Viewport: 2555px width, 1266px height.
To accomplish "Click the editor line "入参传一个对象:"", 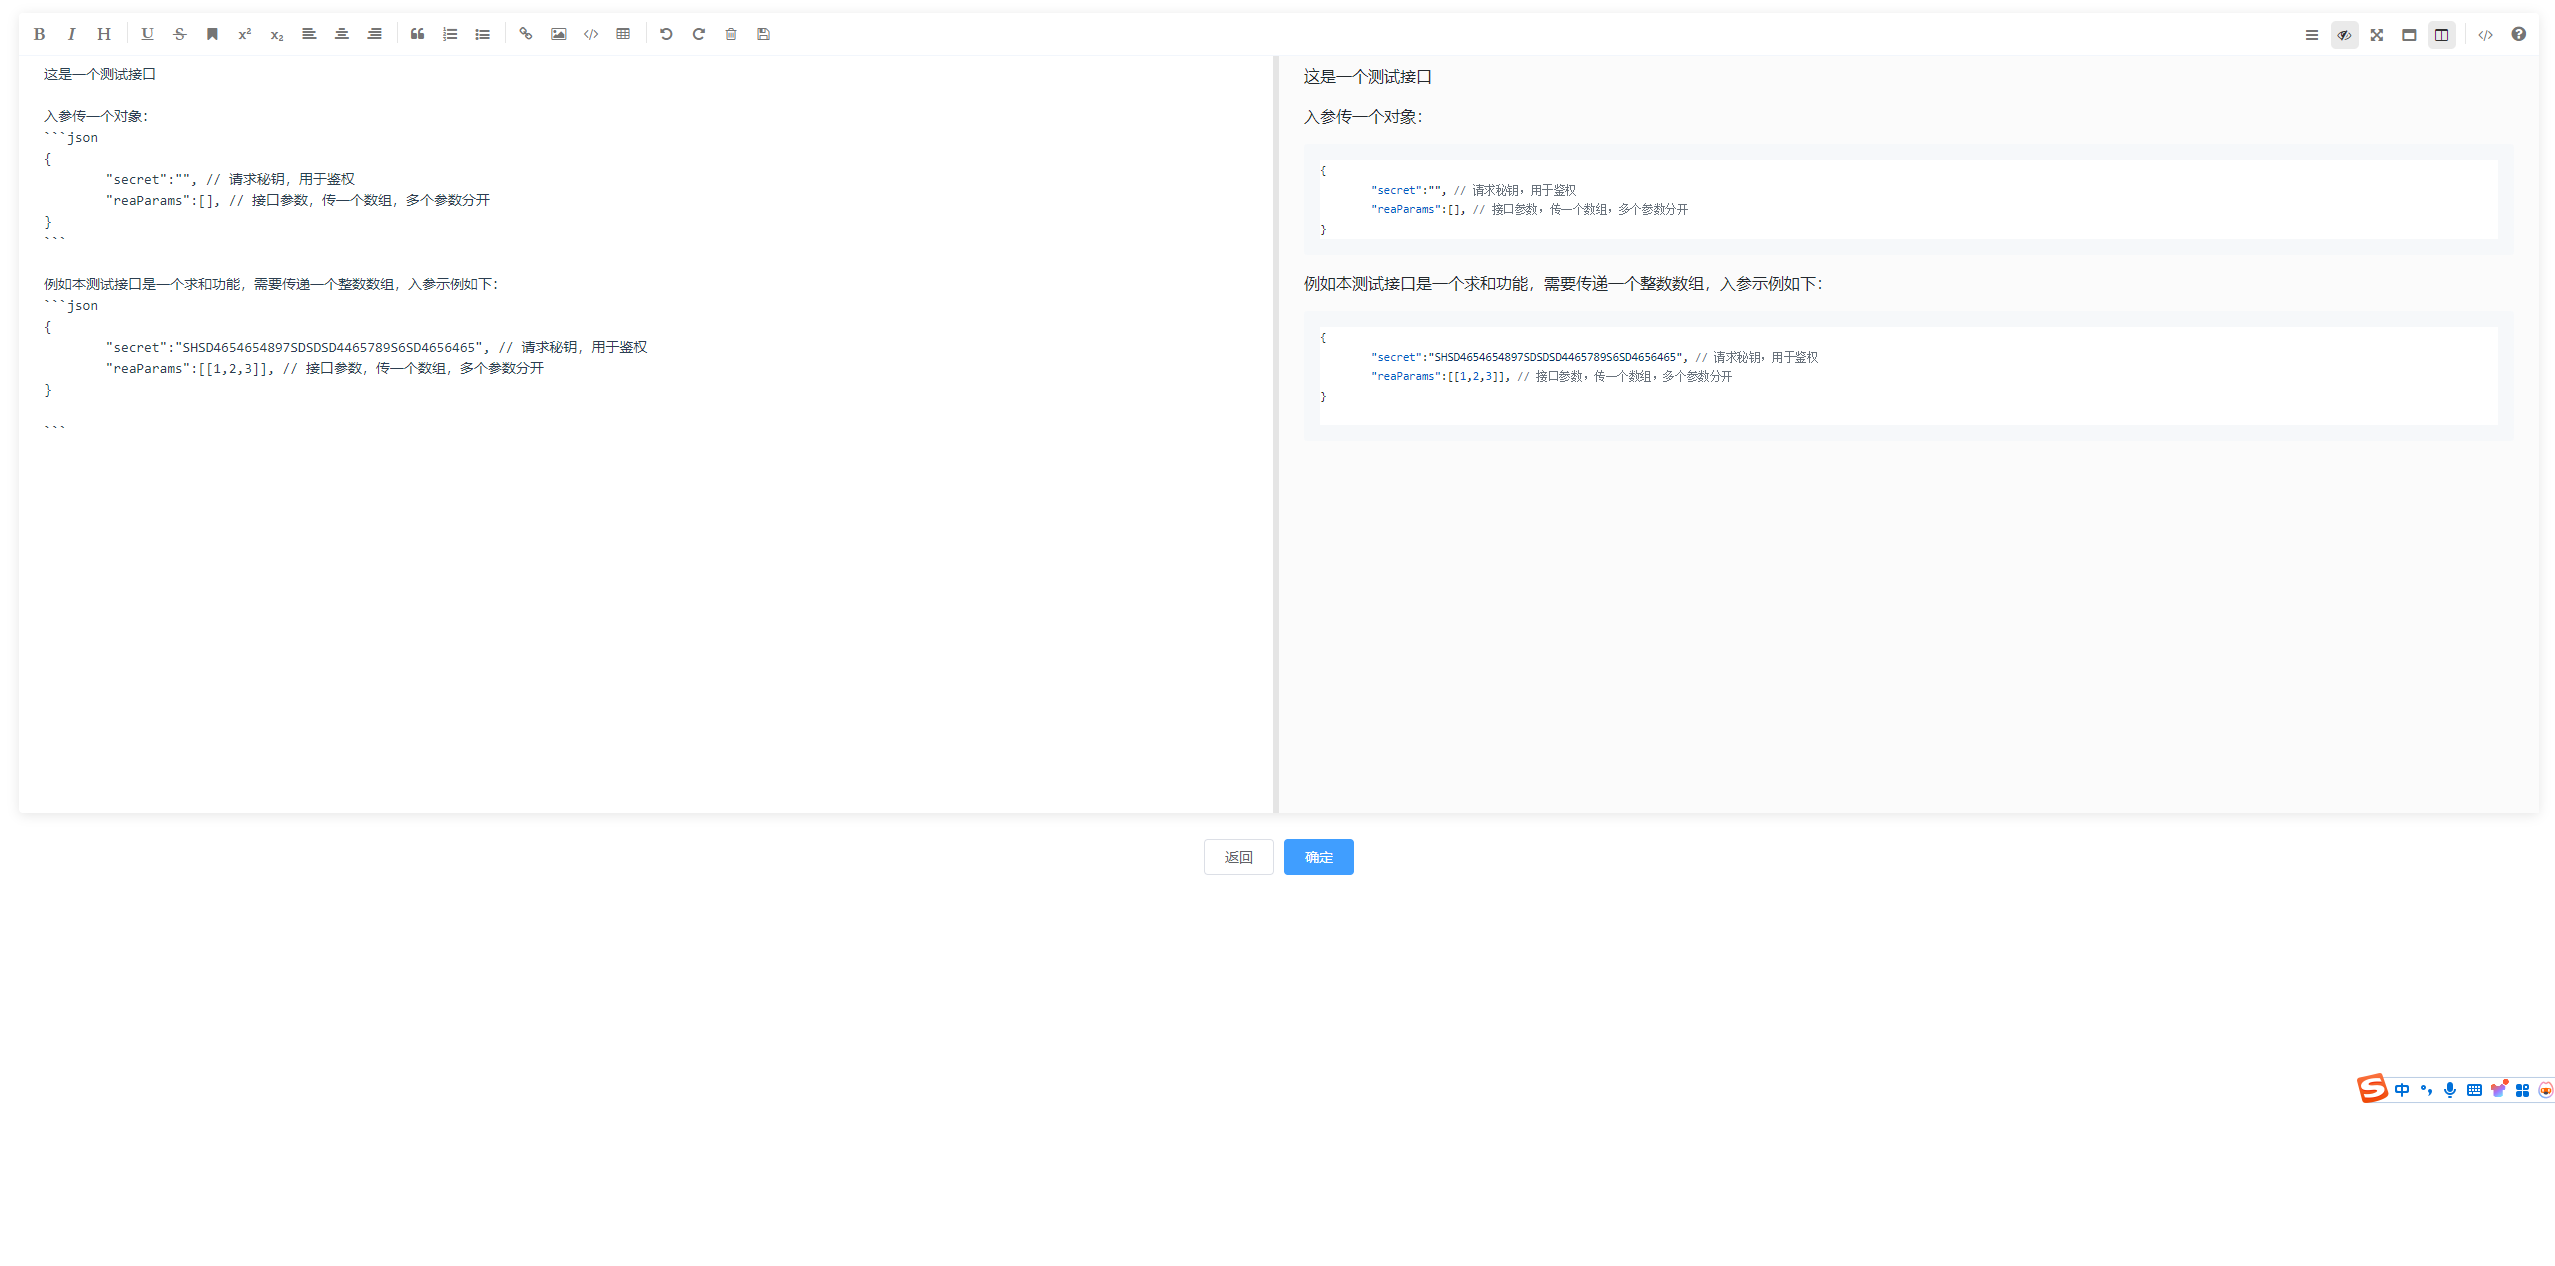I will pyautogui.click(x=96, y=116).
